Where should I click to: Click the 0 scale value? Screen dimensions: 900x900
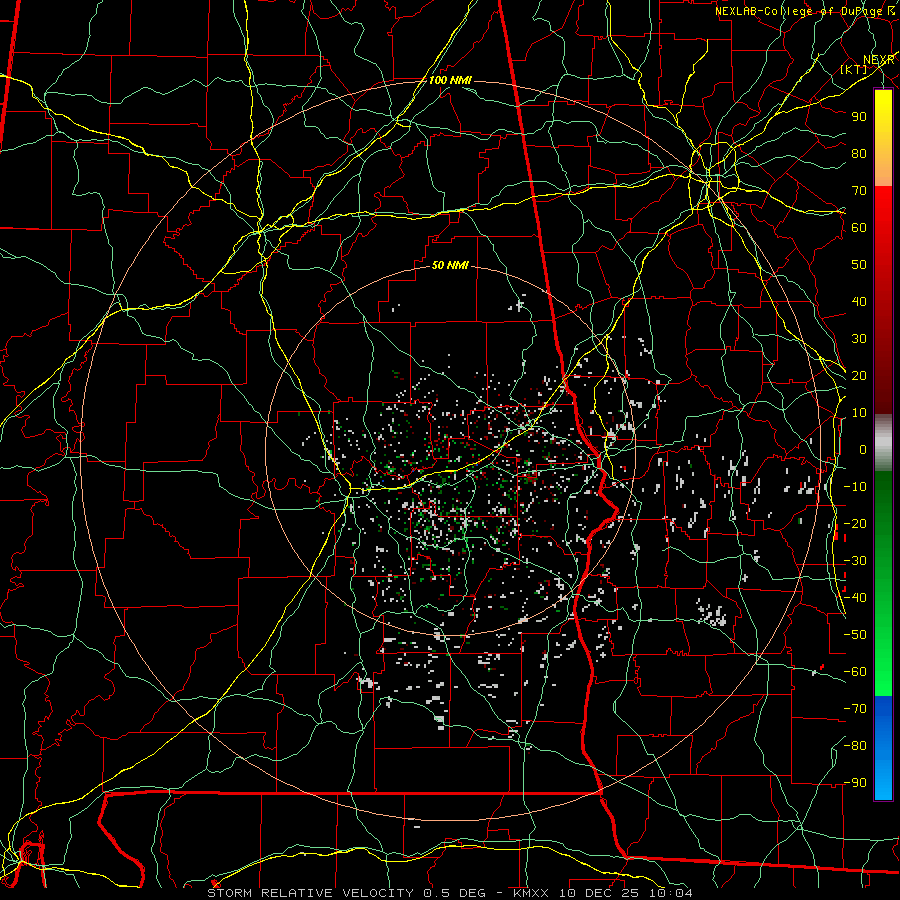(x=863, y=449)
